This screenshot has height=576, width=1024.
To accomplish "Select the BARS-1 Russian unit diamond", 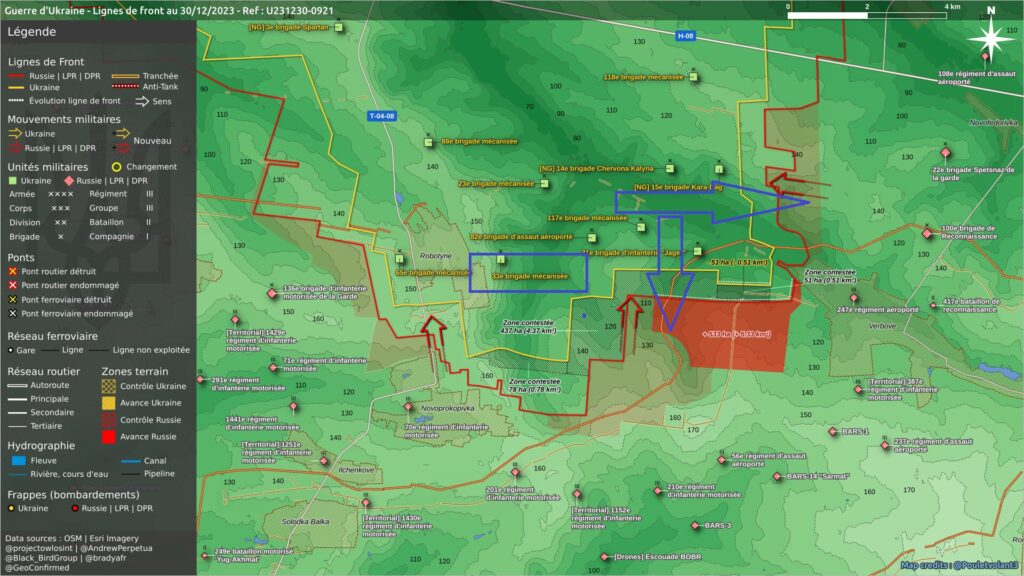I will point(832,432).
